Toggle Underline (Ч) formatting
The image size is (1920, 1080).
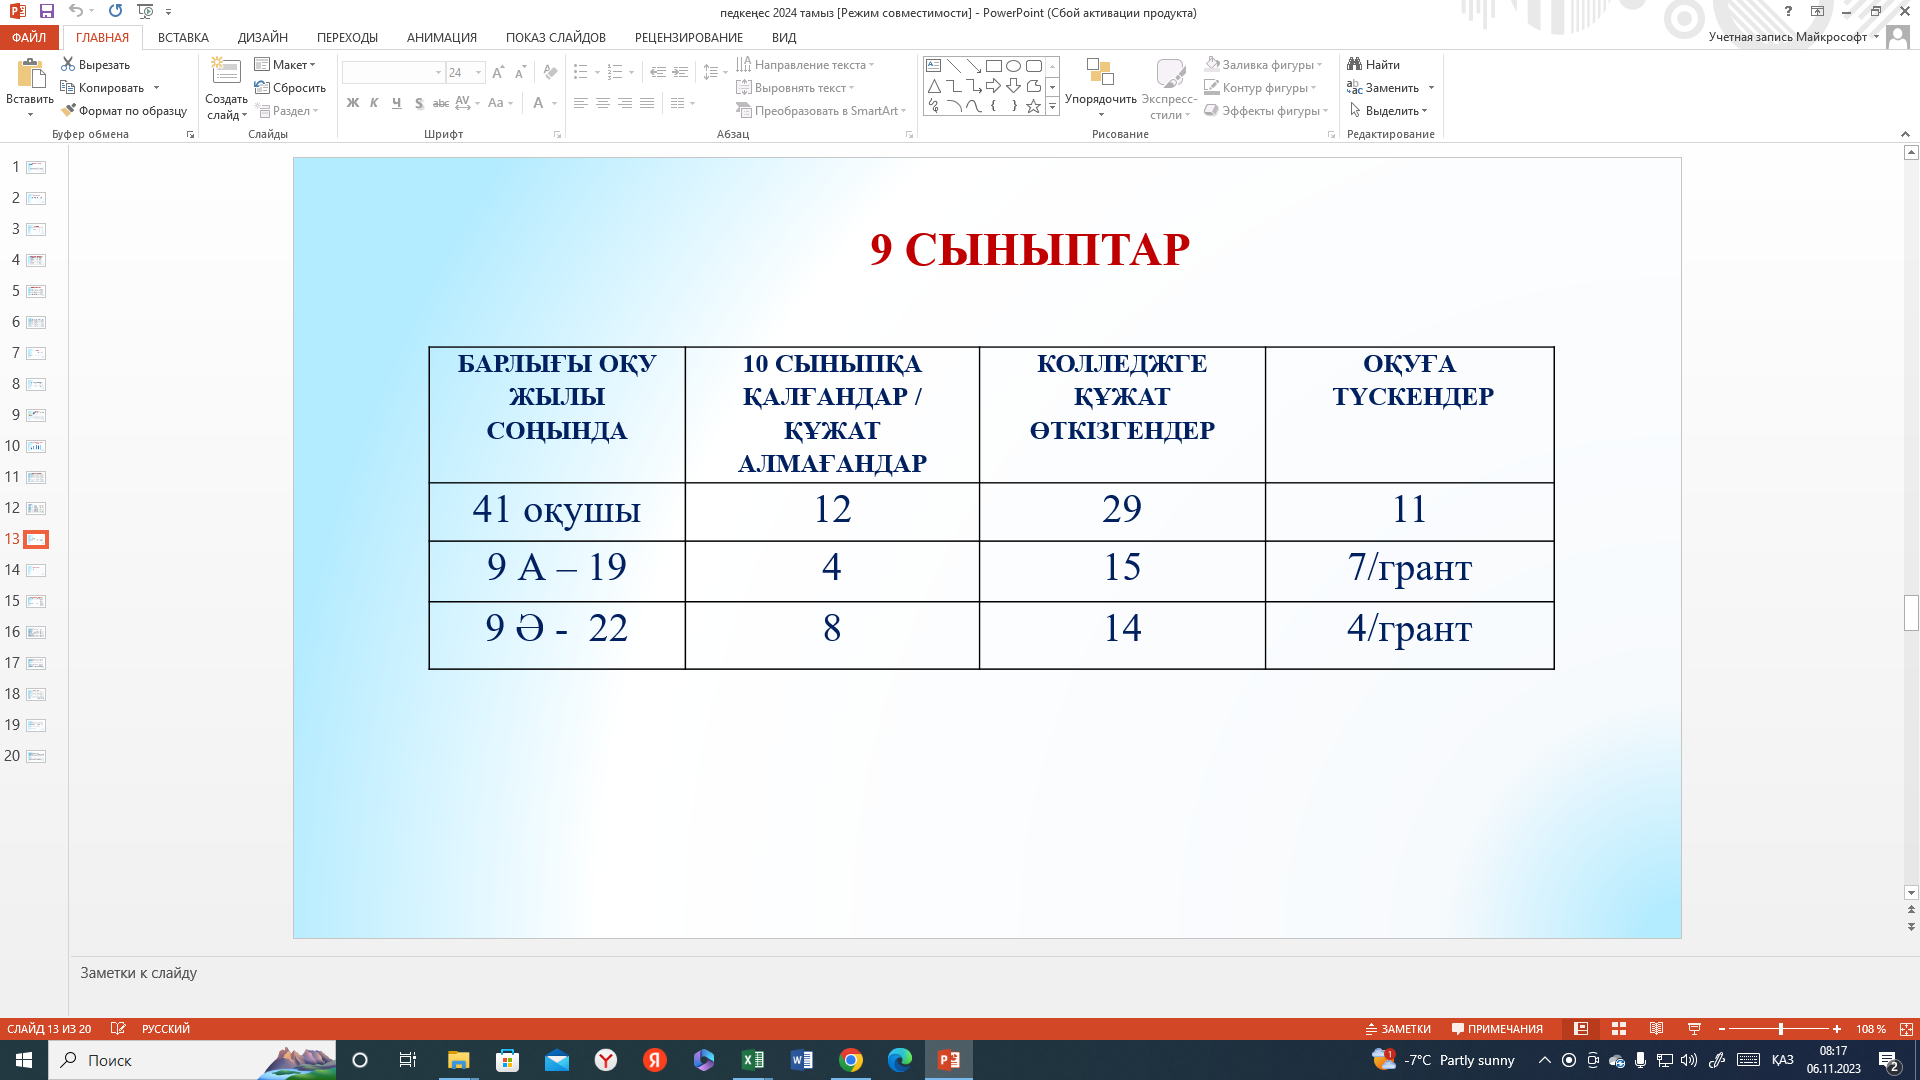(x=396, y=103)
